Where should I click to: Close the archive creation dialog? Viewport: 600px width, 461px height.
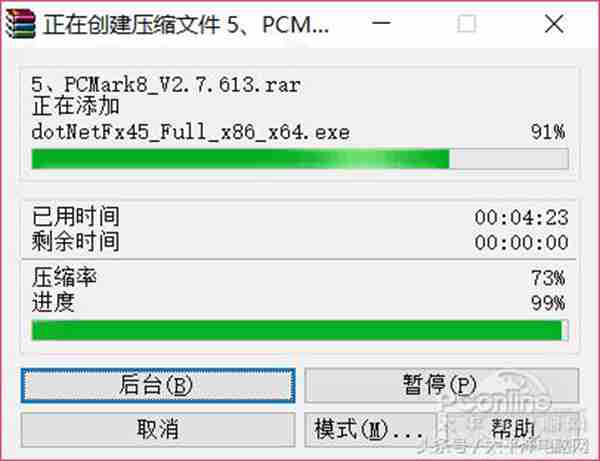(x=554, y=24)
